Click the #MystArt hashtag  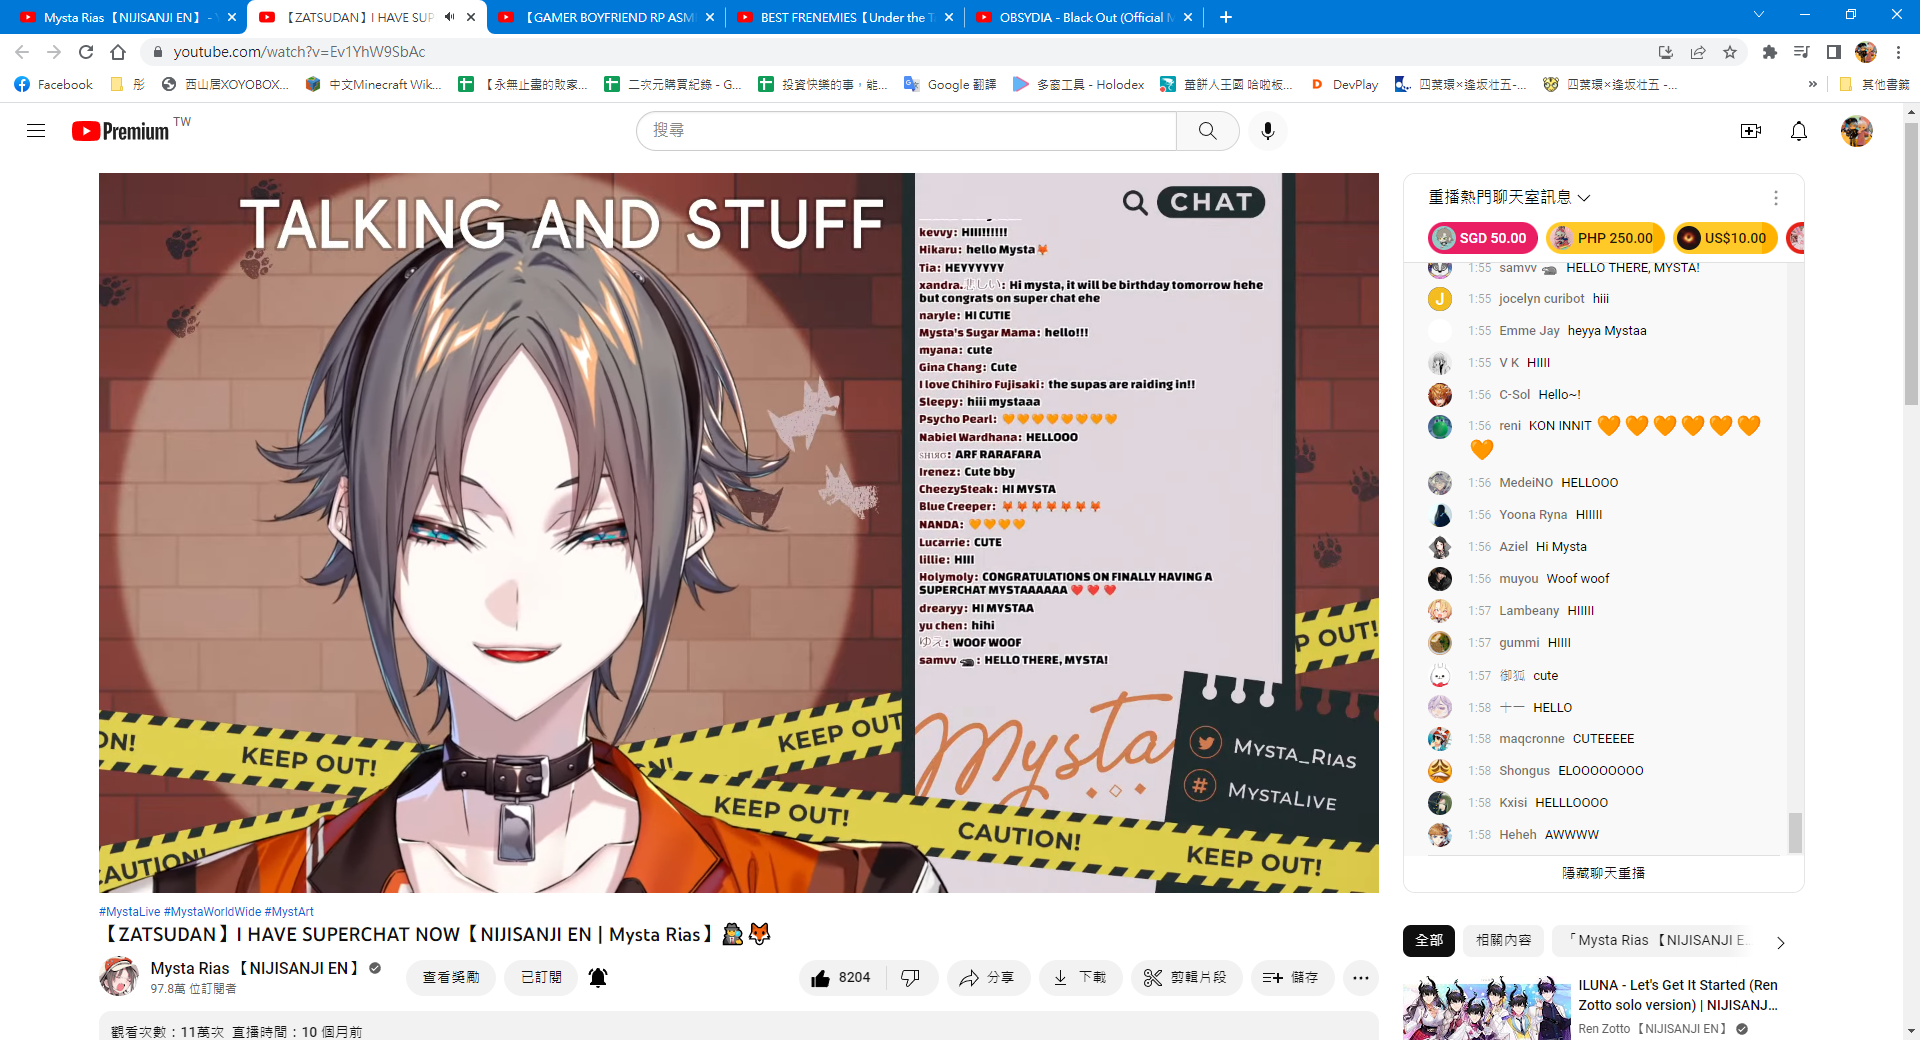click(289, 912)
